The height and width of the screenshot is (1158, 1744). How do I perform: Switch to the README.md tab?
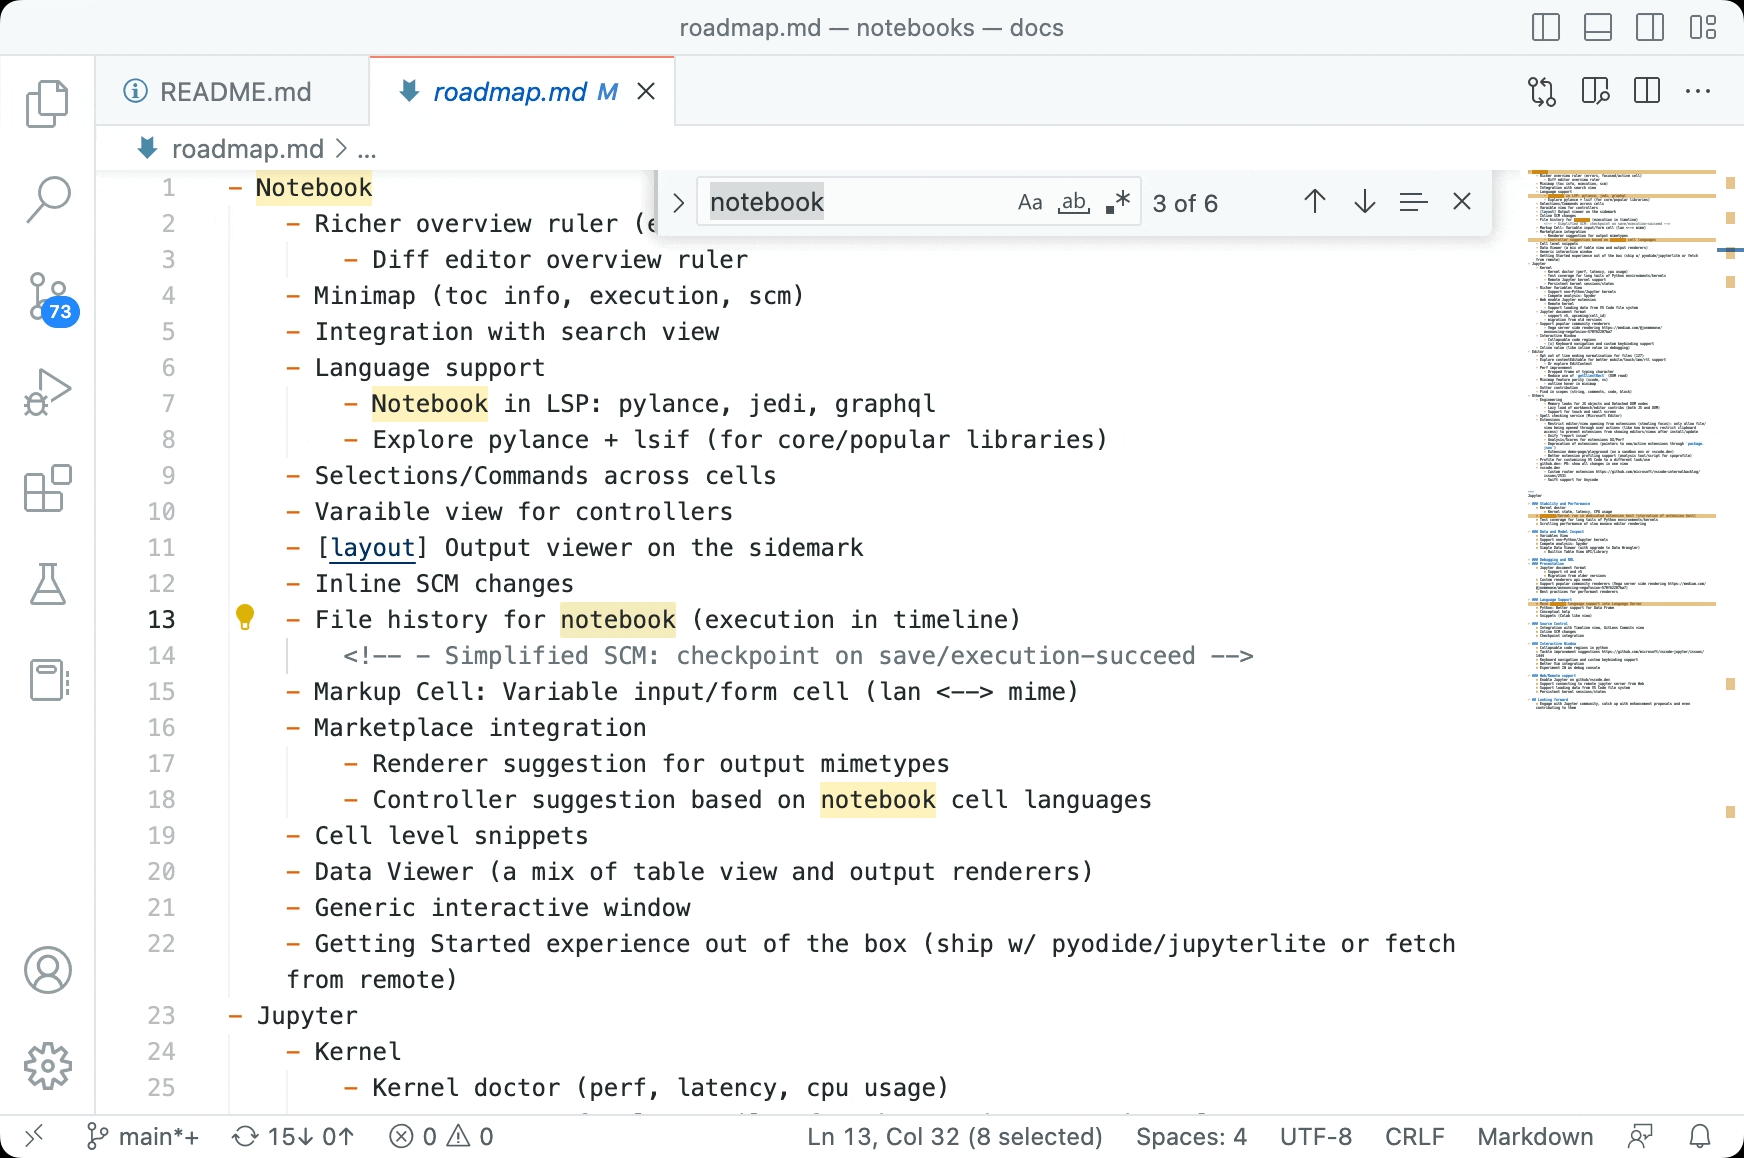tap(235, 92)
